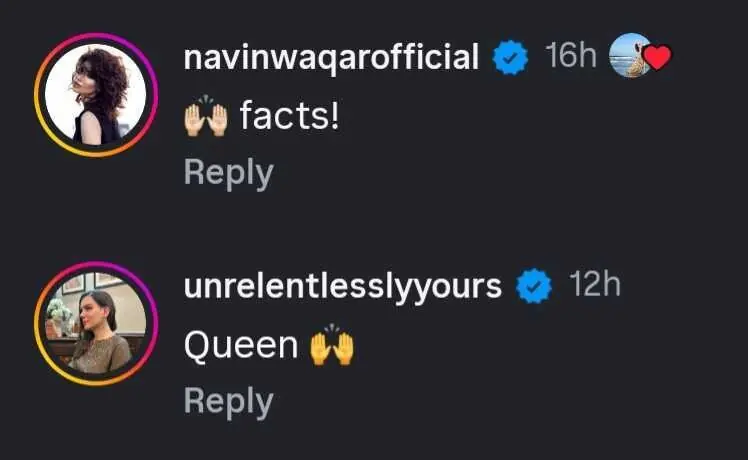Visit the unrelentlesslyyours username link

pos(343,288)
